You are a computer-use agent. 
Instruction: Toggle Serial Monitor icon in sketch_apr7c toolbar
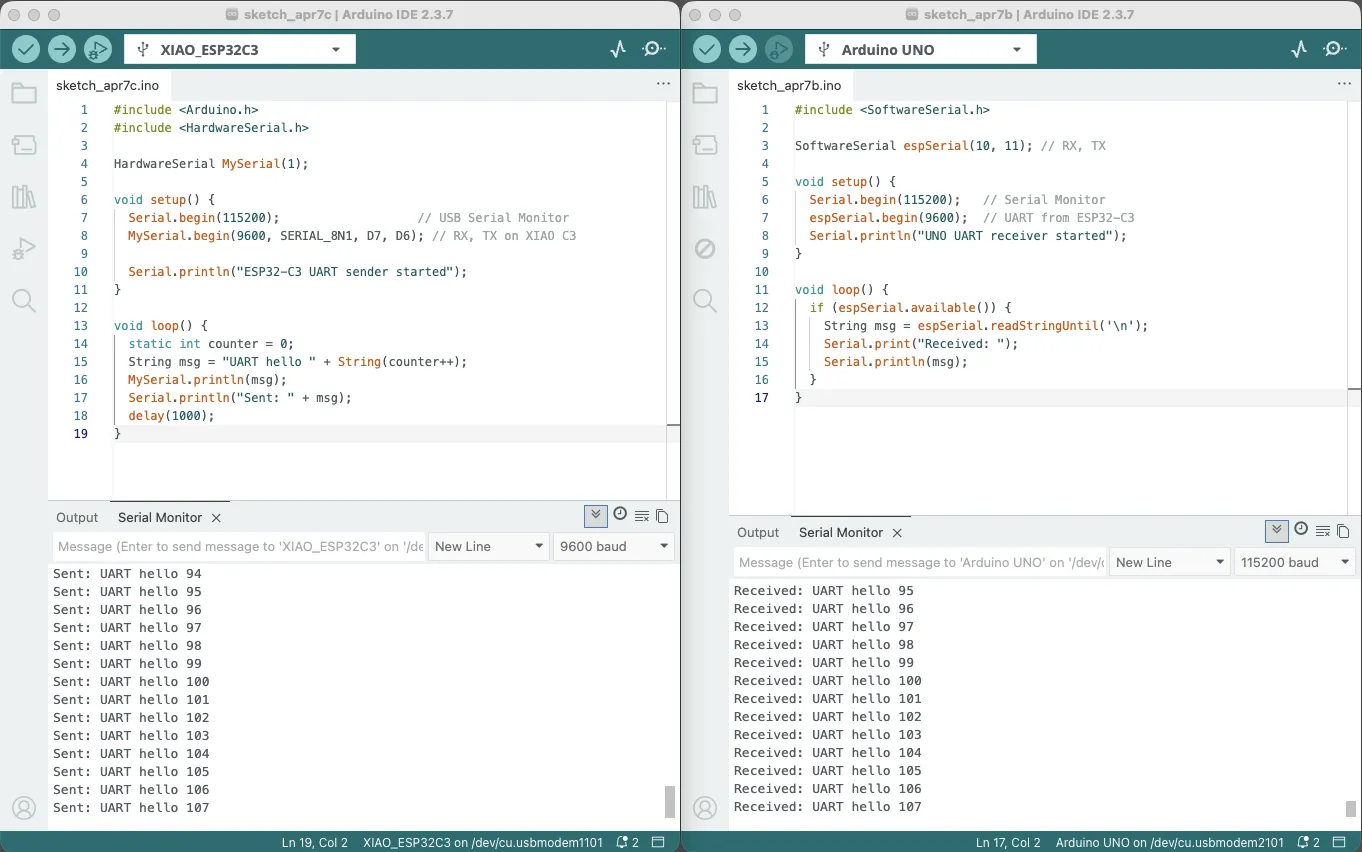[654, 49]
